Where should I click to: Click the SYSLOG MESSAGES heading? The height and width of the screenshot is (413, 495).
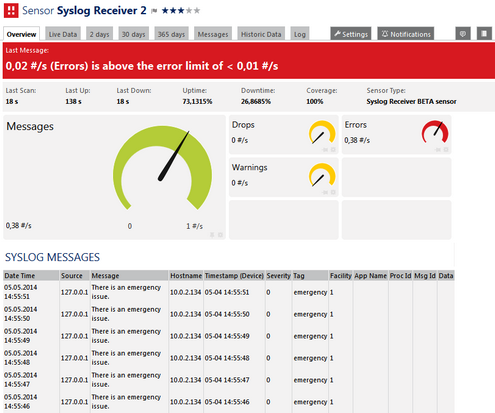(x=52, y=257)
